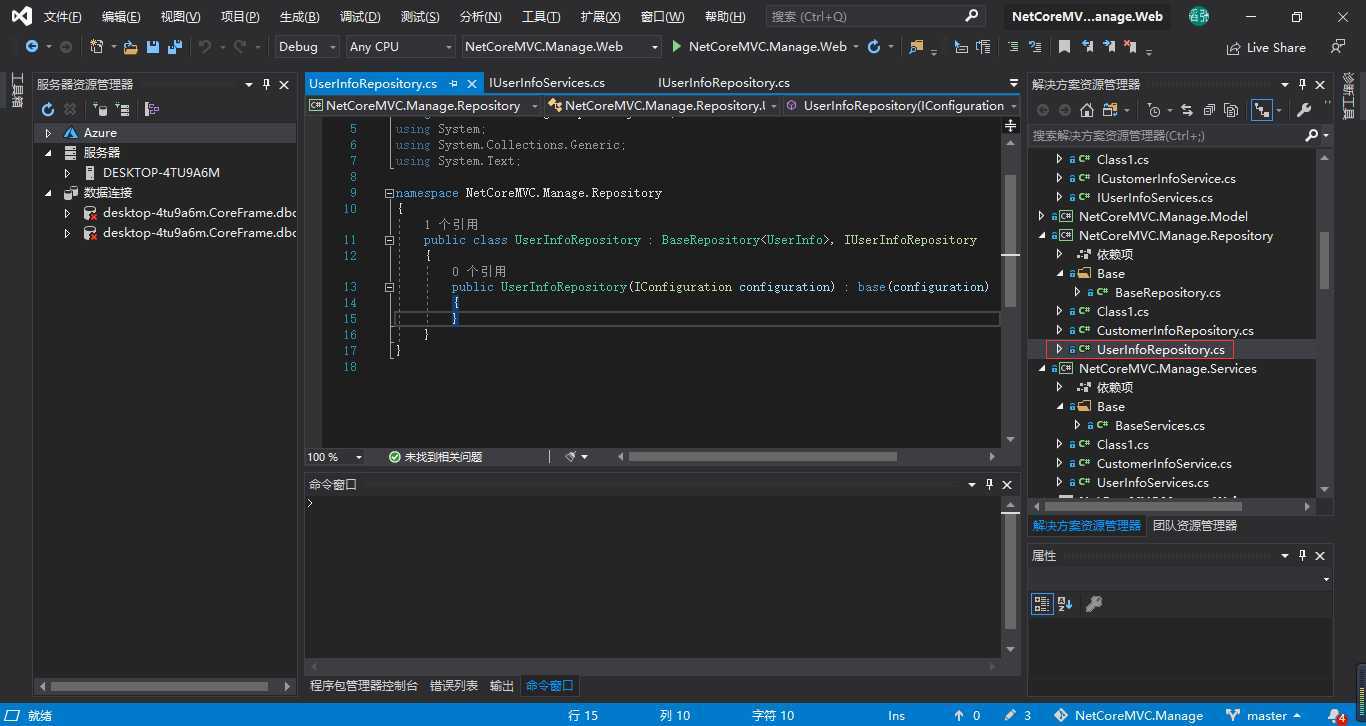The height and width of the screenshot is (726, 1366).
Task: Collapse the namespace block at line 9
Action: (389, 193)
